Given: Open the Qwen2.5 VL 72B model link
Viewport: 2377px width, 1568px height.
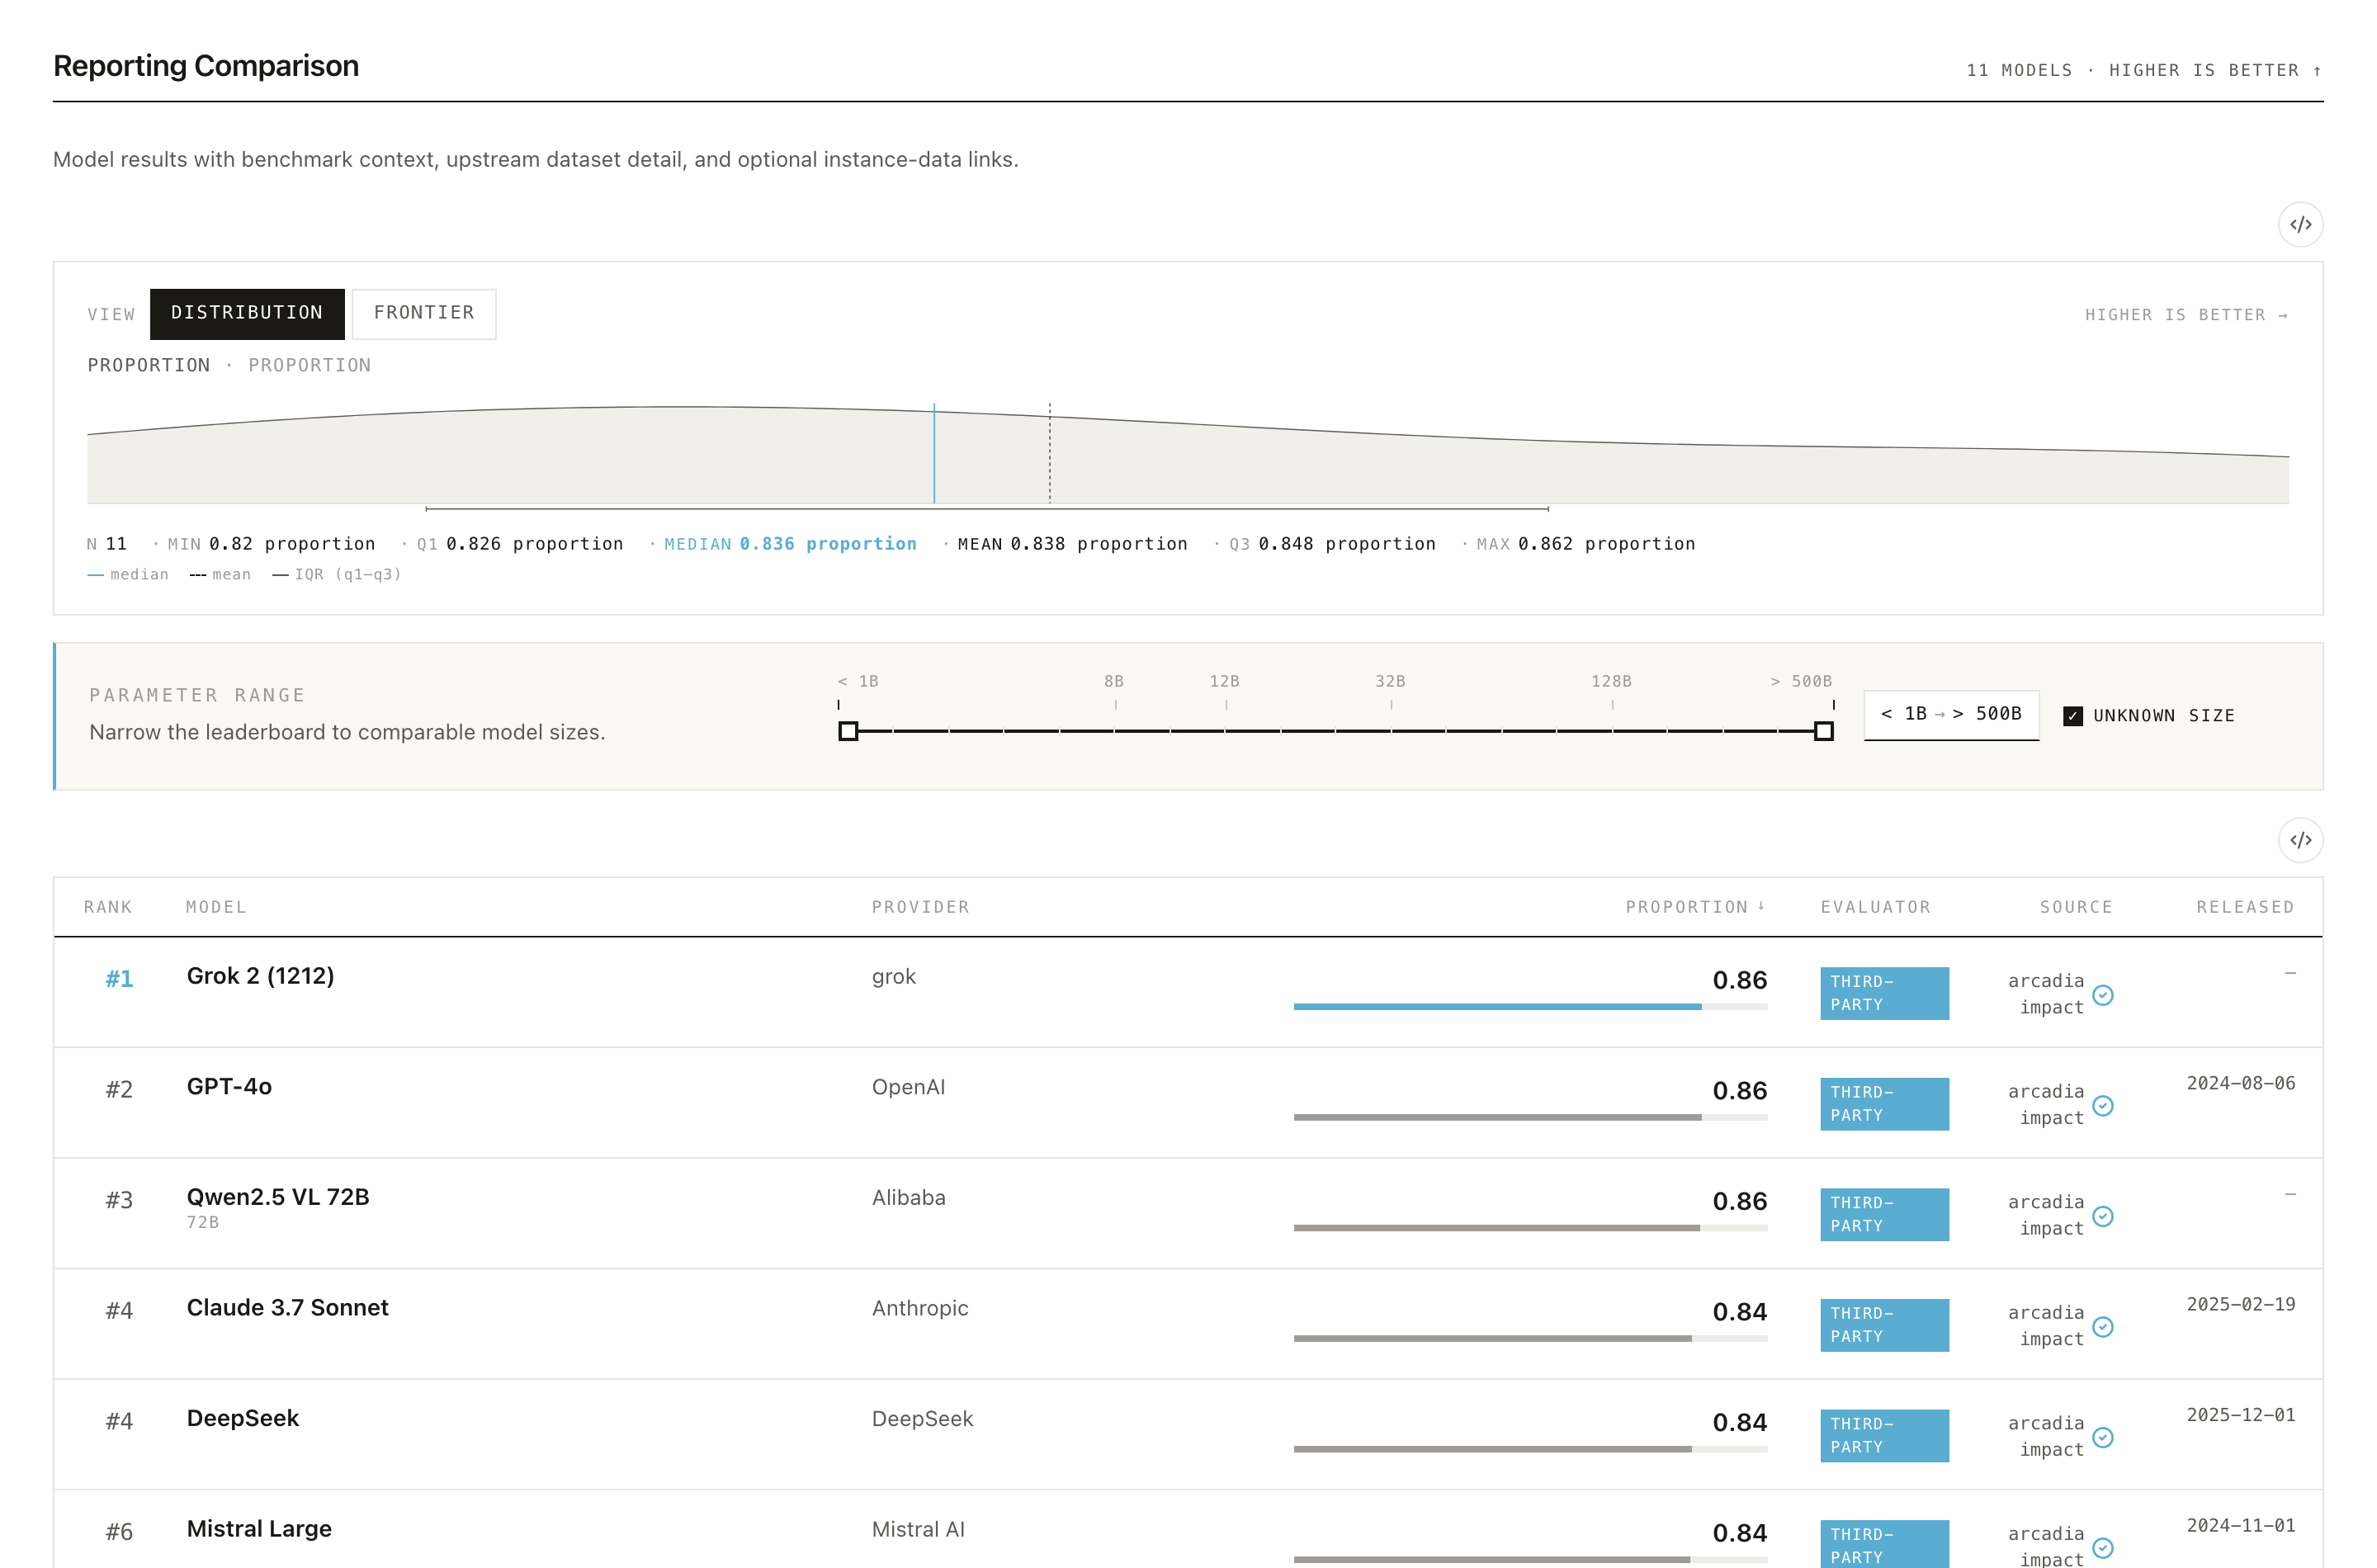Looking at the screenshot, I should [278, 1197].
